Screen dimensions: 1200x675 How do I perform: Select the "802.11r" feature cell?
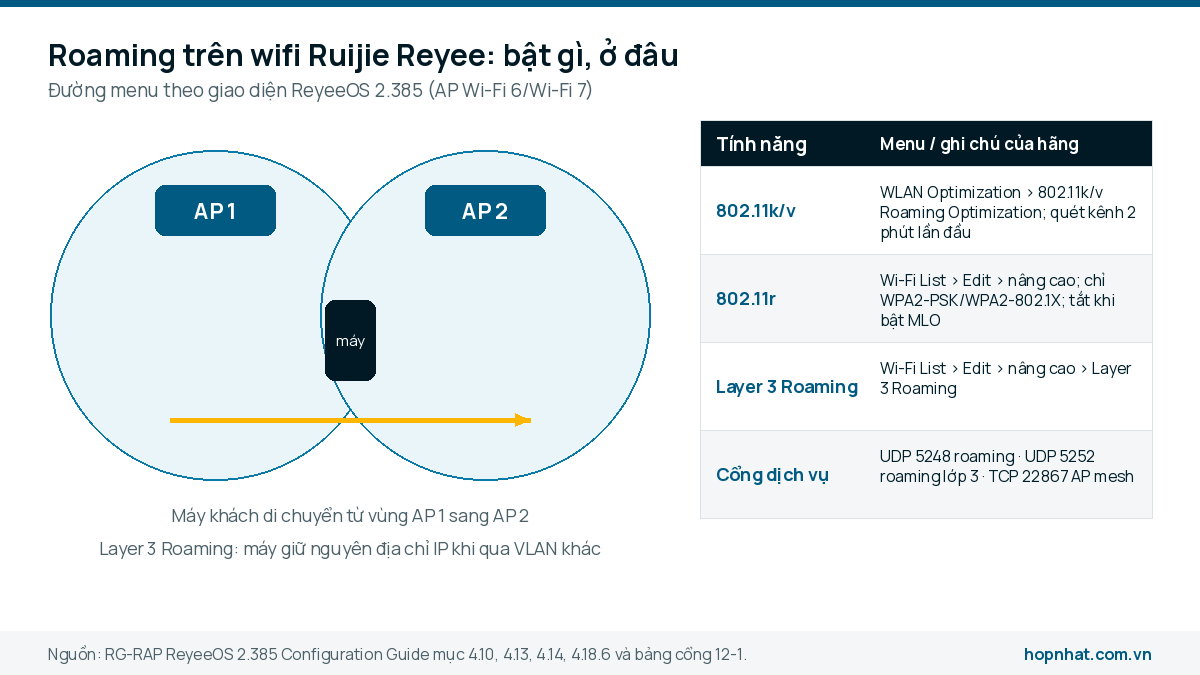click(746, 299)
